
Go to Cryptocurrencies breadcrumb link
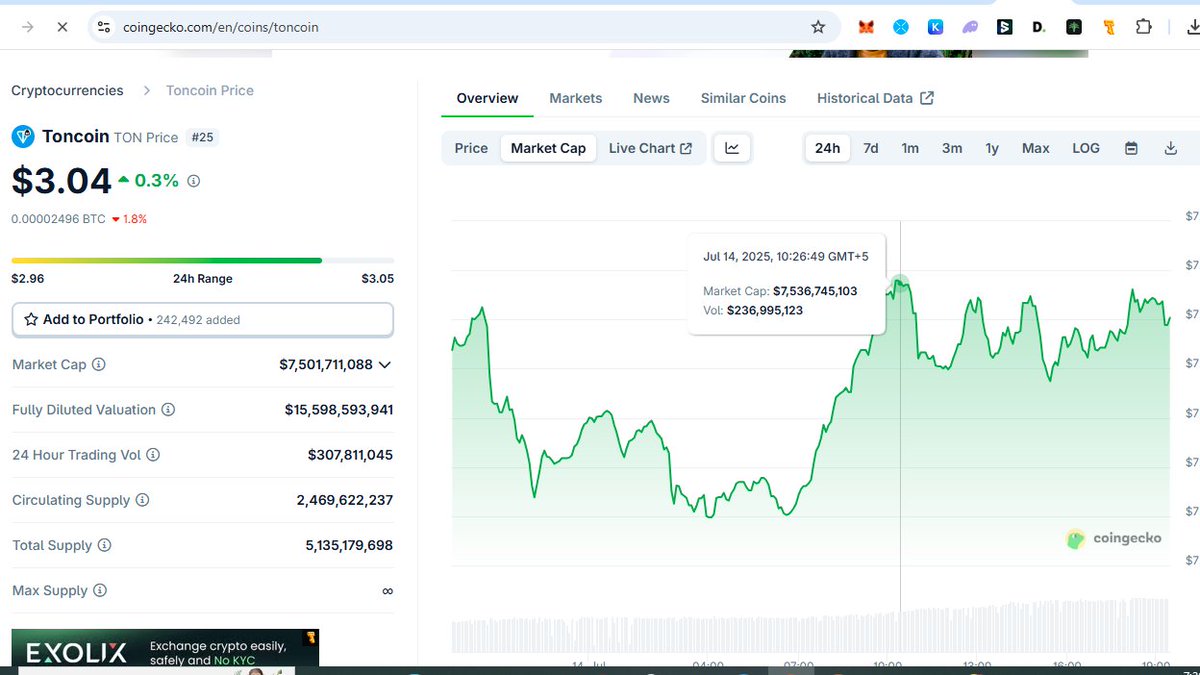(67, 90)
